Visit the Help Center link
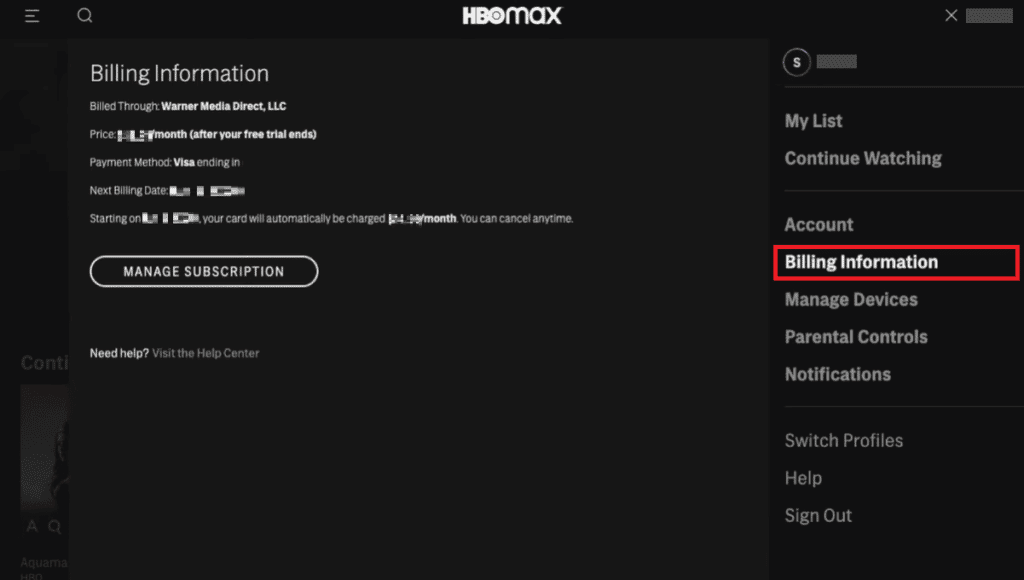The width and height of the screenshot is (1024, 580). [205, 353]
